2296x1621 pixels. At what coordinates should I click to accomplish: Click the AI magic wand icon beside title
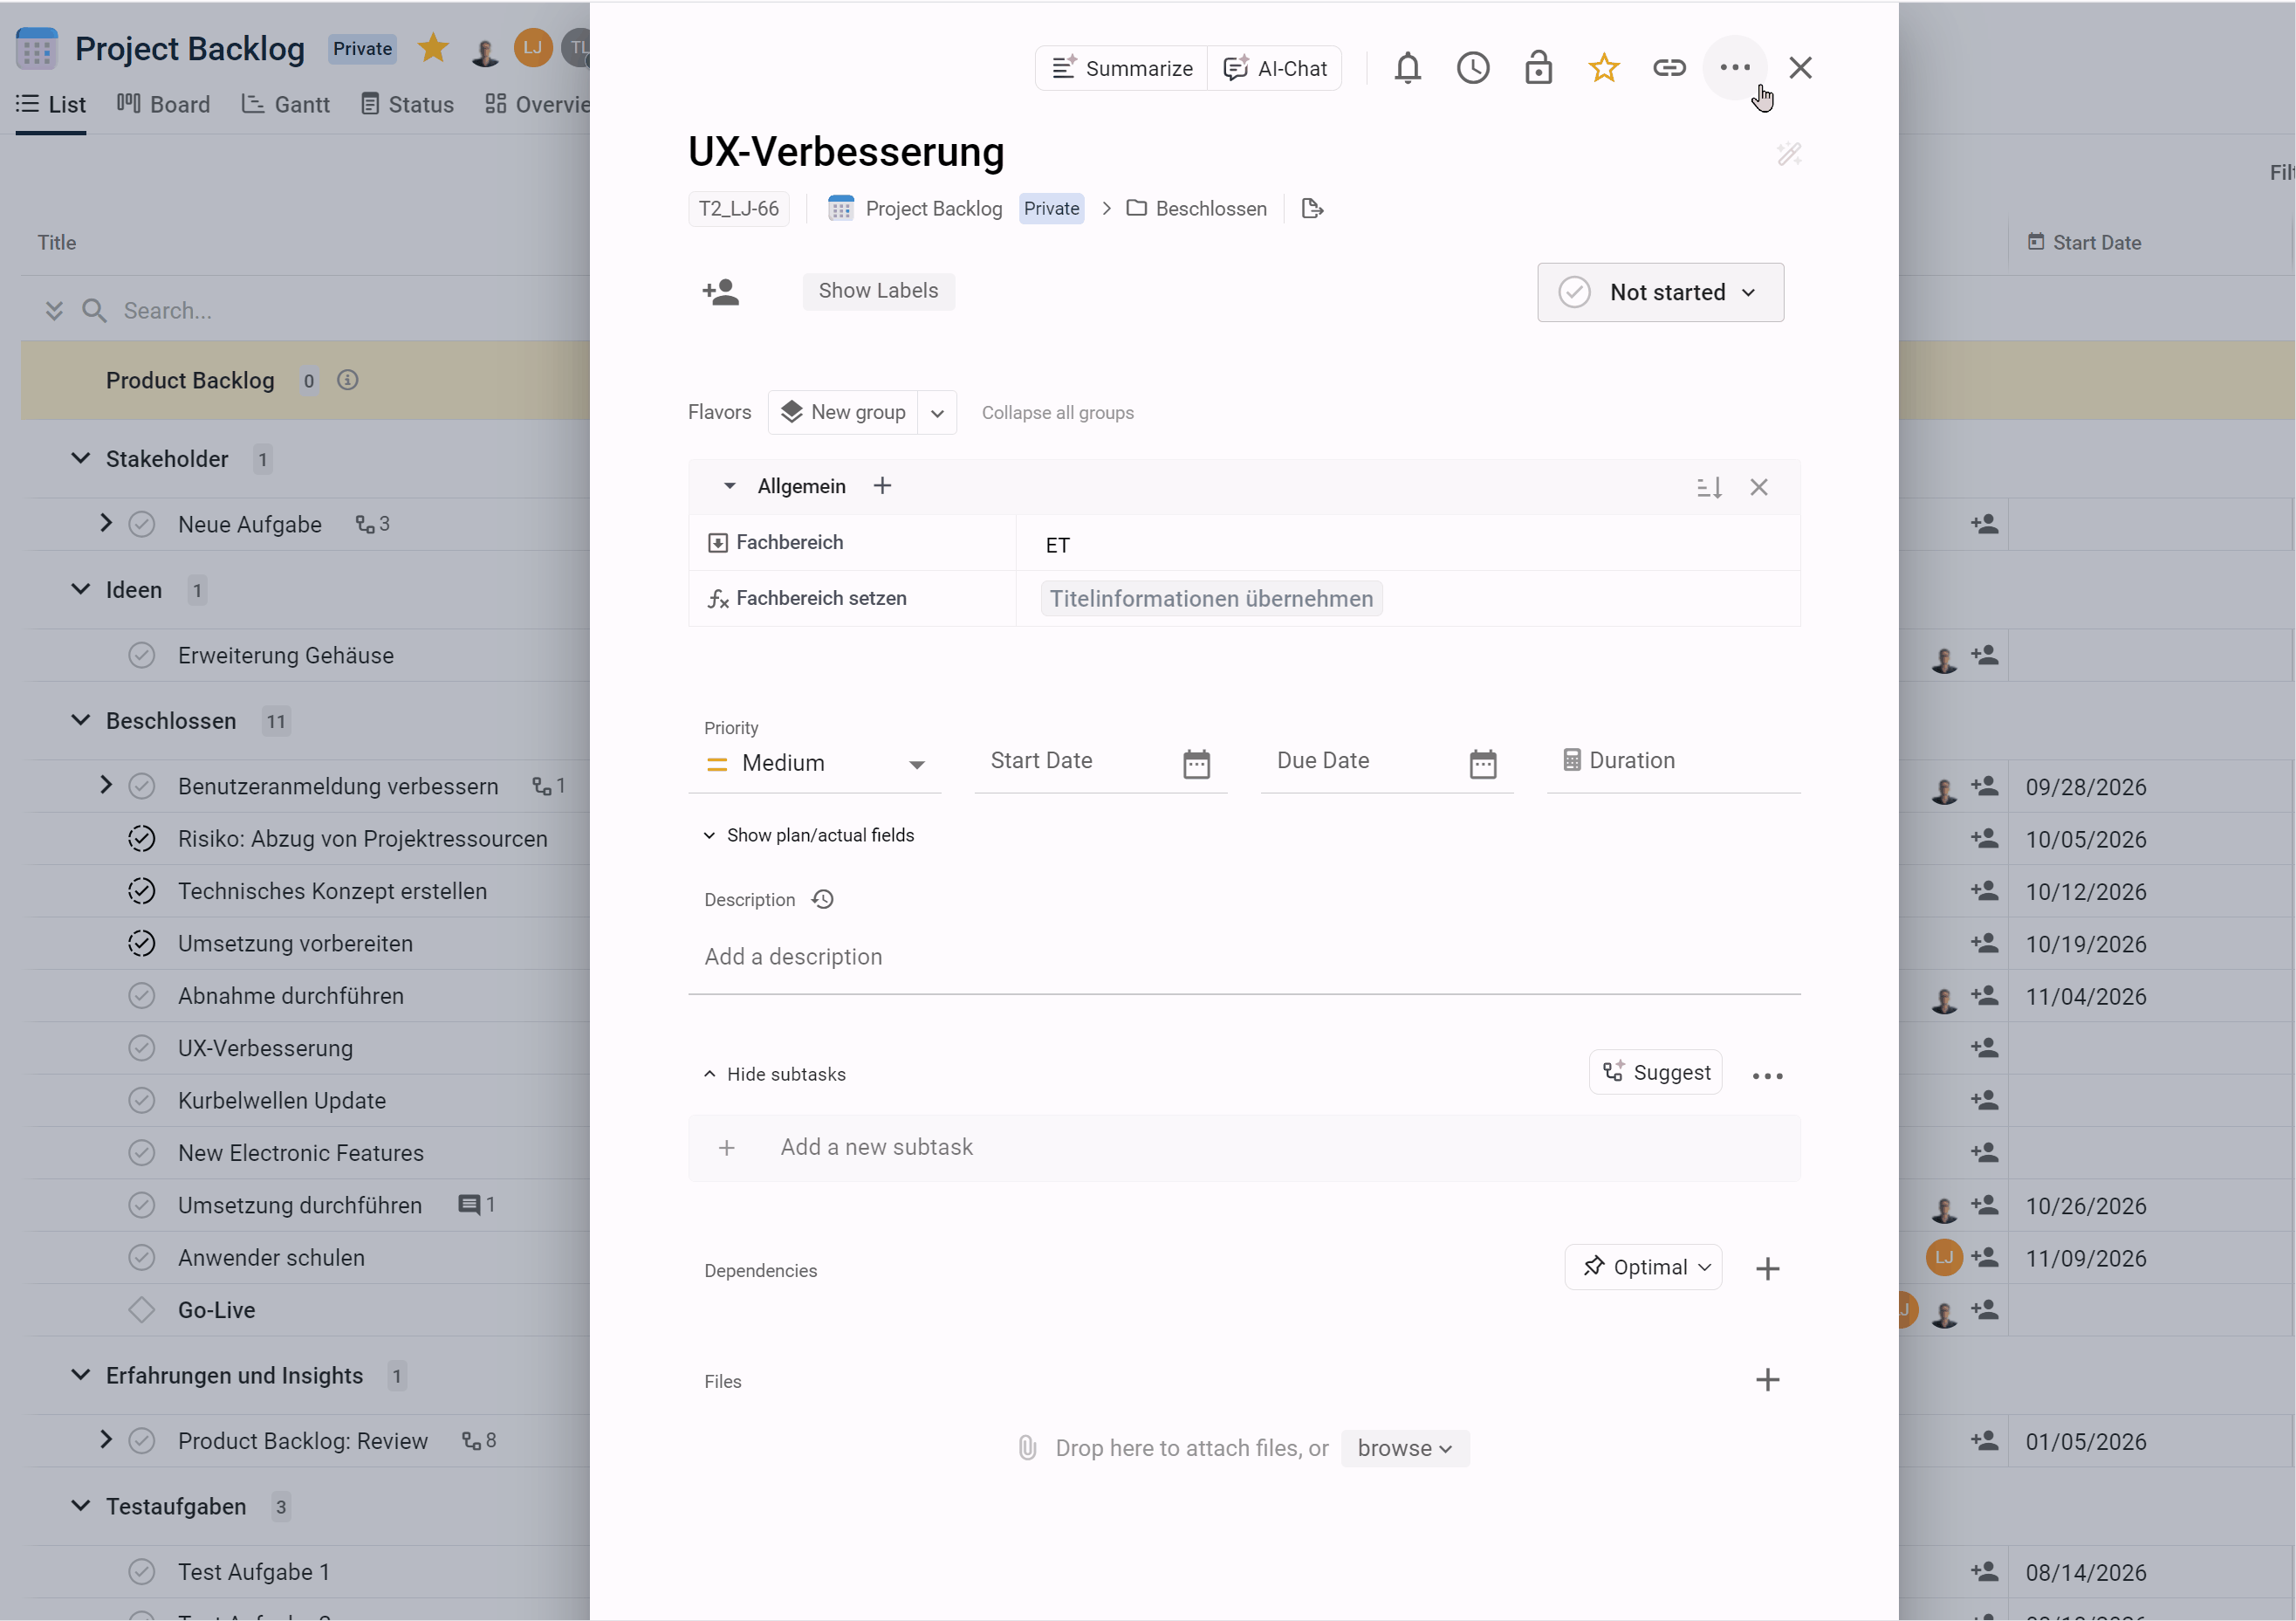coord(1788,154)
